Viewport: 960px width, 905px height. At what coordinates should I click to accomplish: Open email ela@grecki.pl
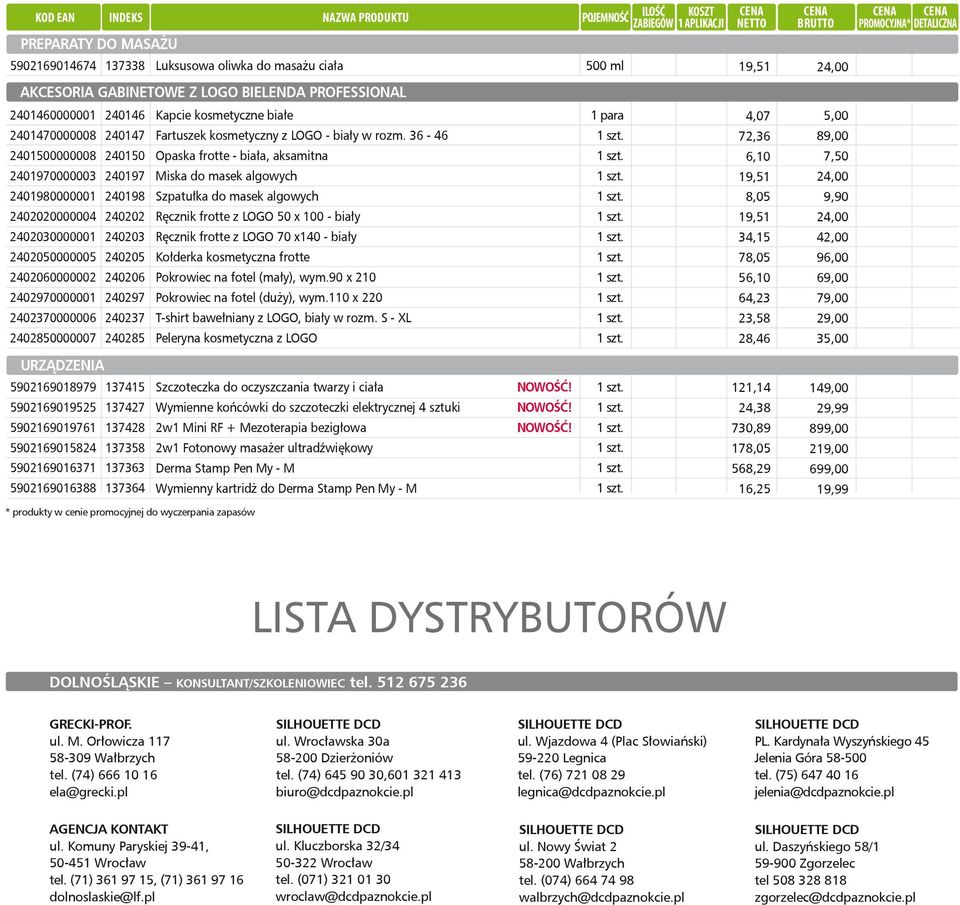[x=89, y=792]
